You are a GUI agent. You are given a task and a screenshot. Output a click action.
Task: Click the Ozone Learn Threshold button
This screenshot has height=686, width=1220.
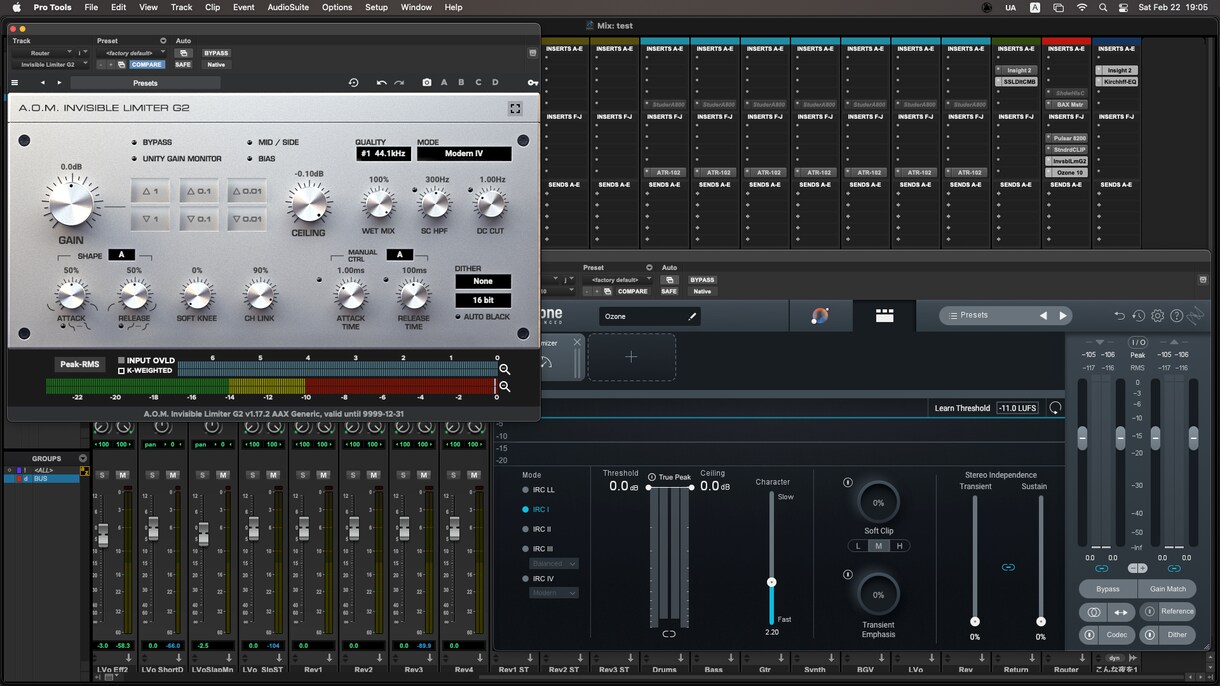[962, 408]
